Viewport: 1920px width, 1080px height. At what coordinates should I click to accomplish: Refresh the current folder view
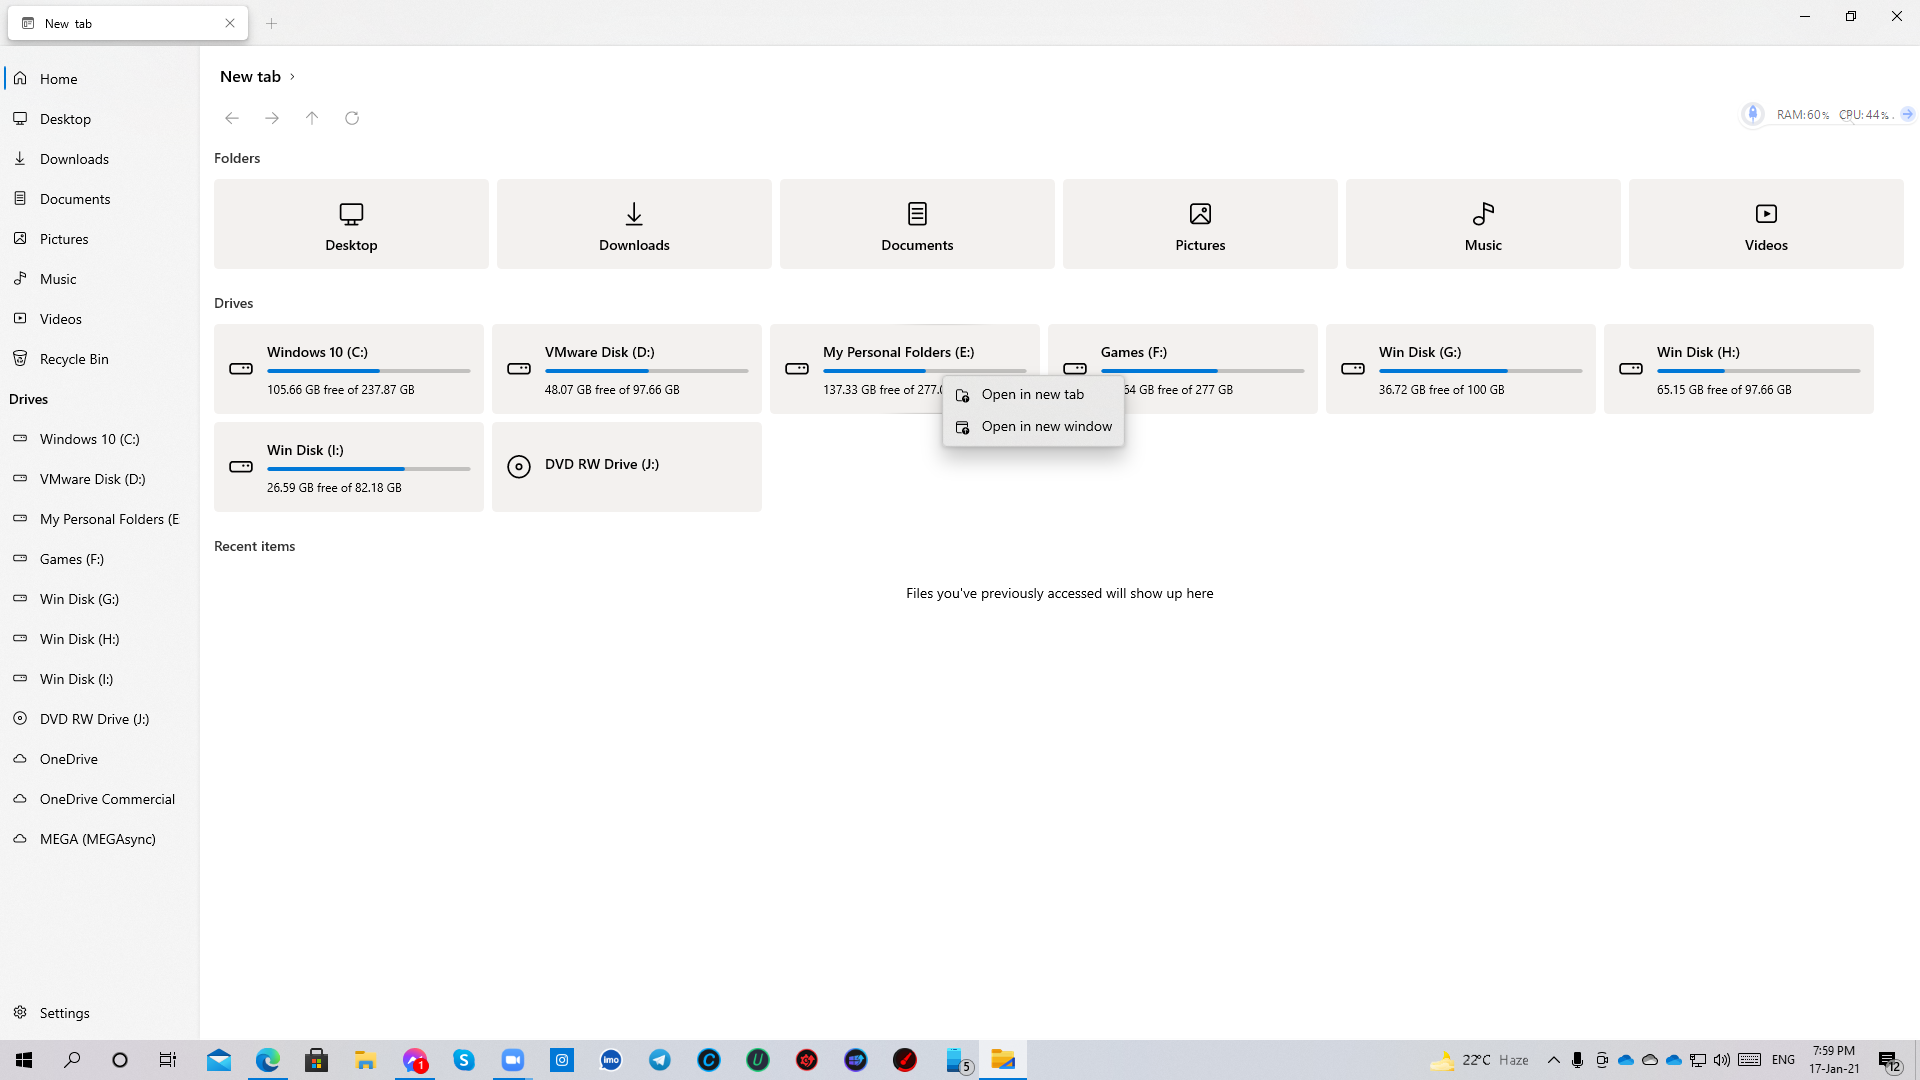point(352,118)
